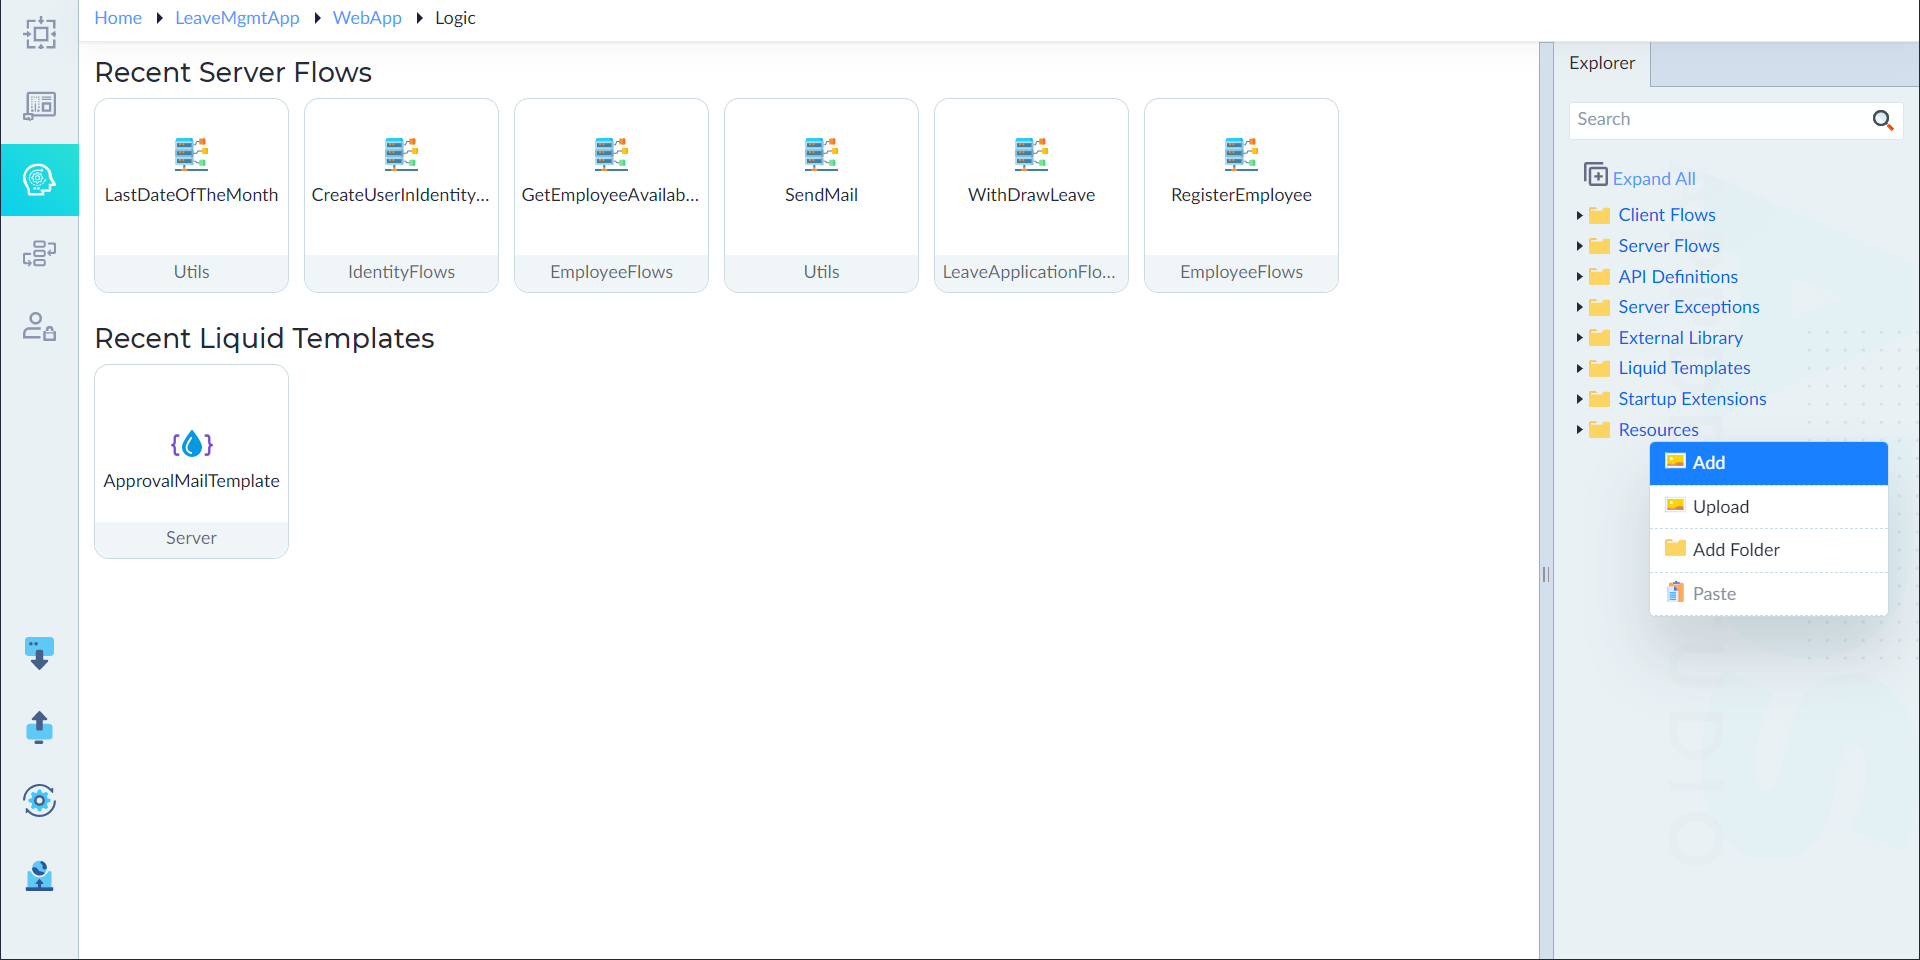Click the download arrow sidebar icon

pyautogui.click(x=39, y=654)
